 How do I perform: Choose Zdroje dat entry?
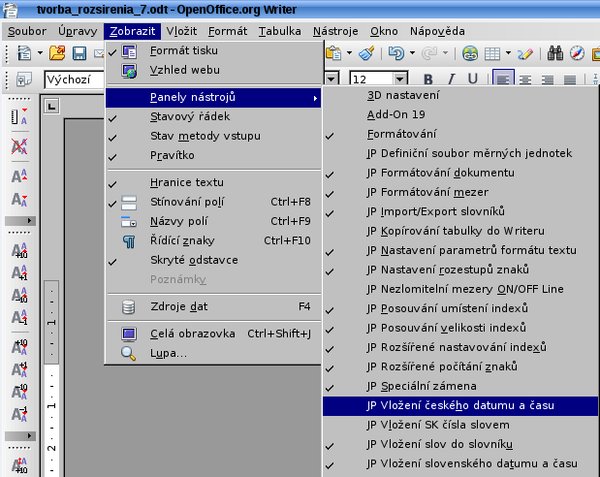pos(214,307)
